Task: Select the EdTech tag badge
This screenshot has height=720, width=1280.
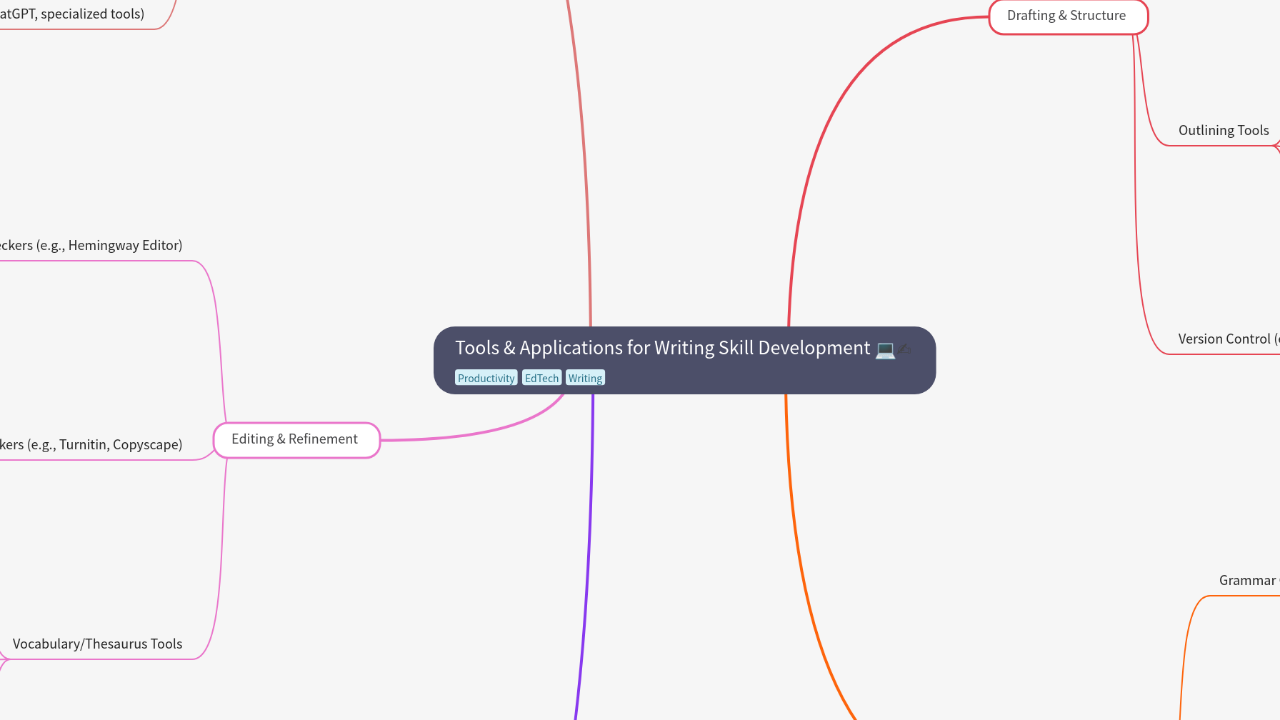Action: (541, 377)
